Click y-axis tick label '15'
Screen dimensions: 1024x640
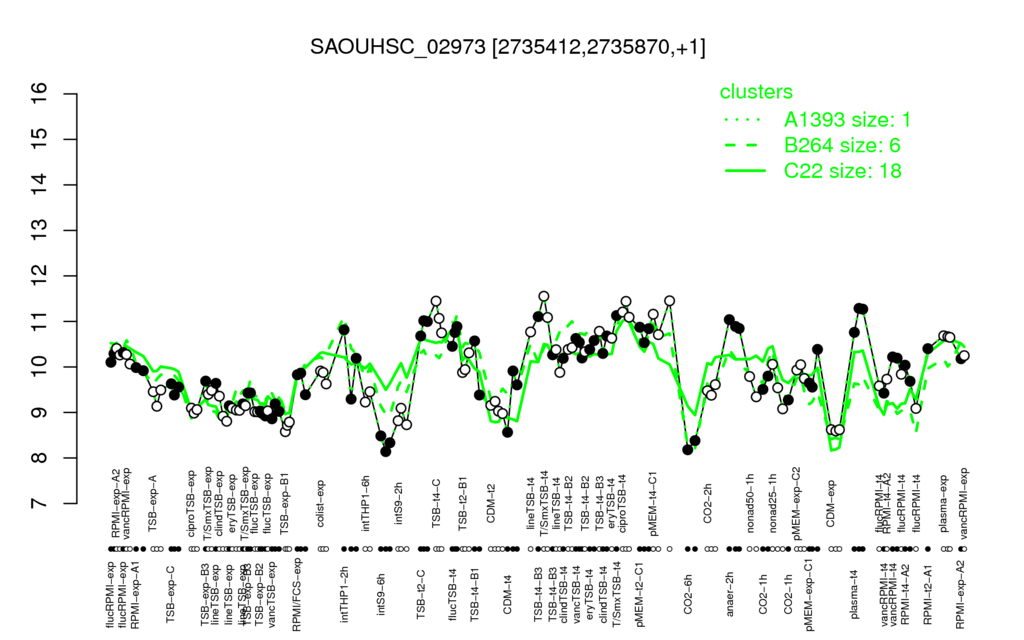pos(40,139)
